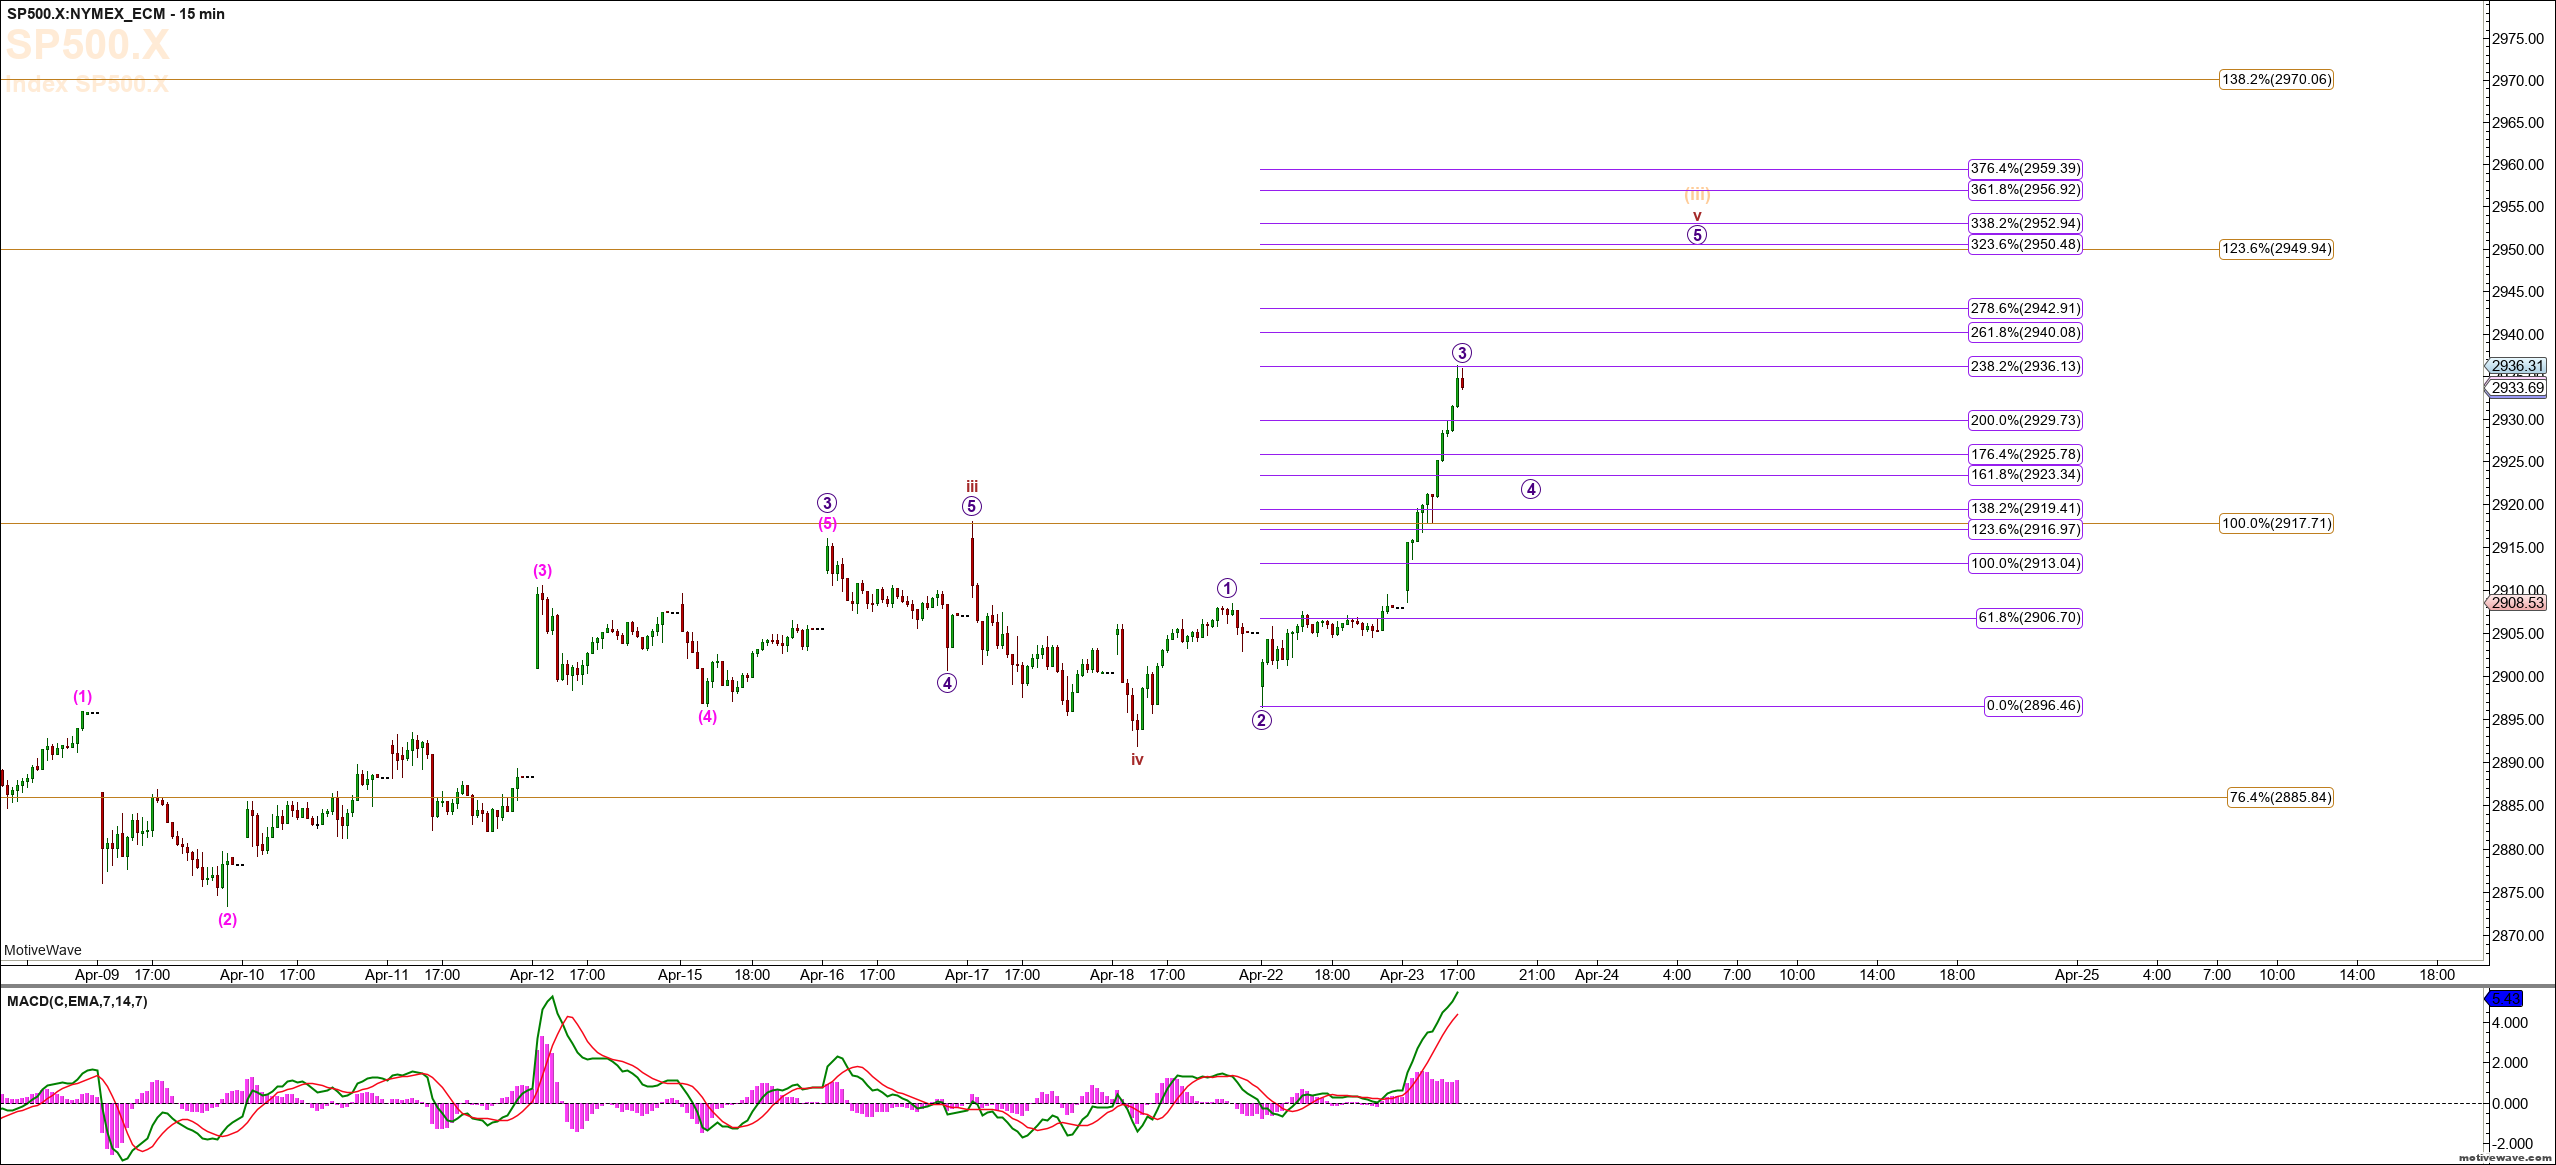Click the SP500.X:NYMEX_ECM - 15 min title

point(116,14)
